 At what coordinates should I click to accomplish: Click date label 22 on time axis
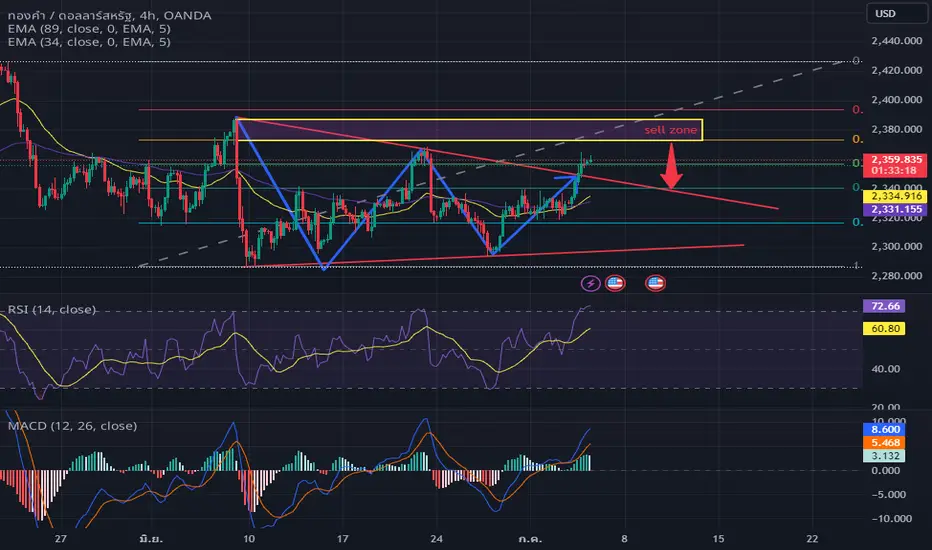(x=812, y=539)
